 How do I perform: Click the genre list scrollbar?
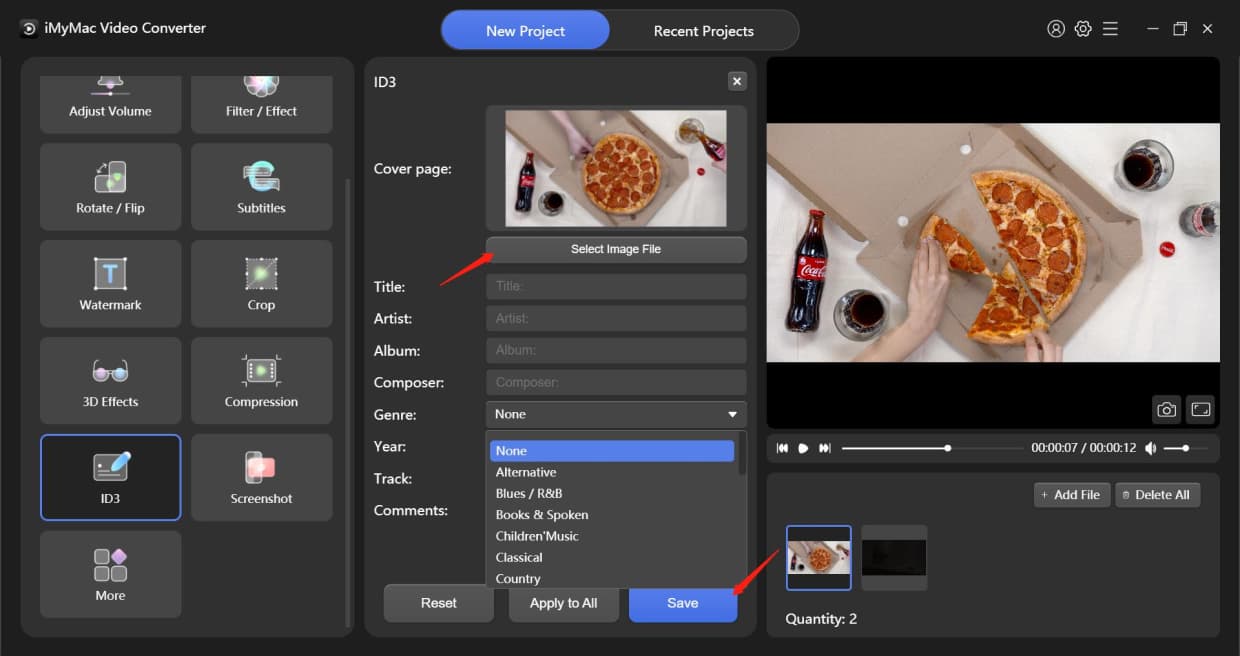[741, 453]
